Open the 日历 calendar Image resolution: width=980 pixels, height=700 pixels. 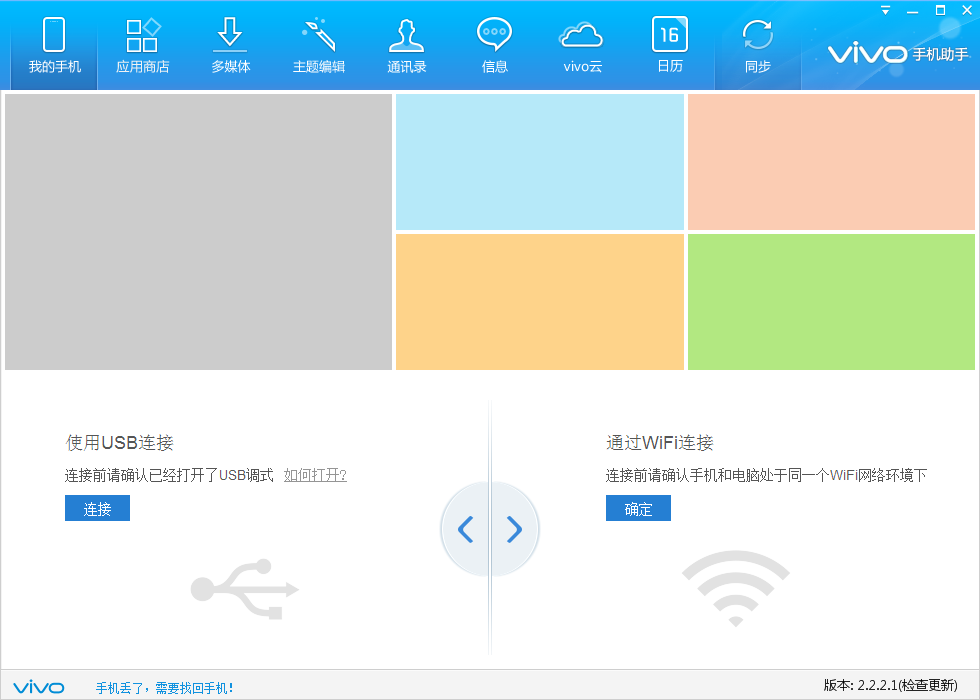point(670,46)
